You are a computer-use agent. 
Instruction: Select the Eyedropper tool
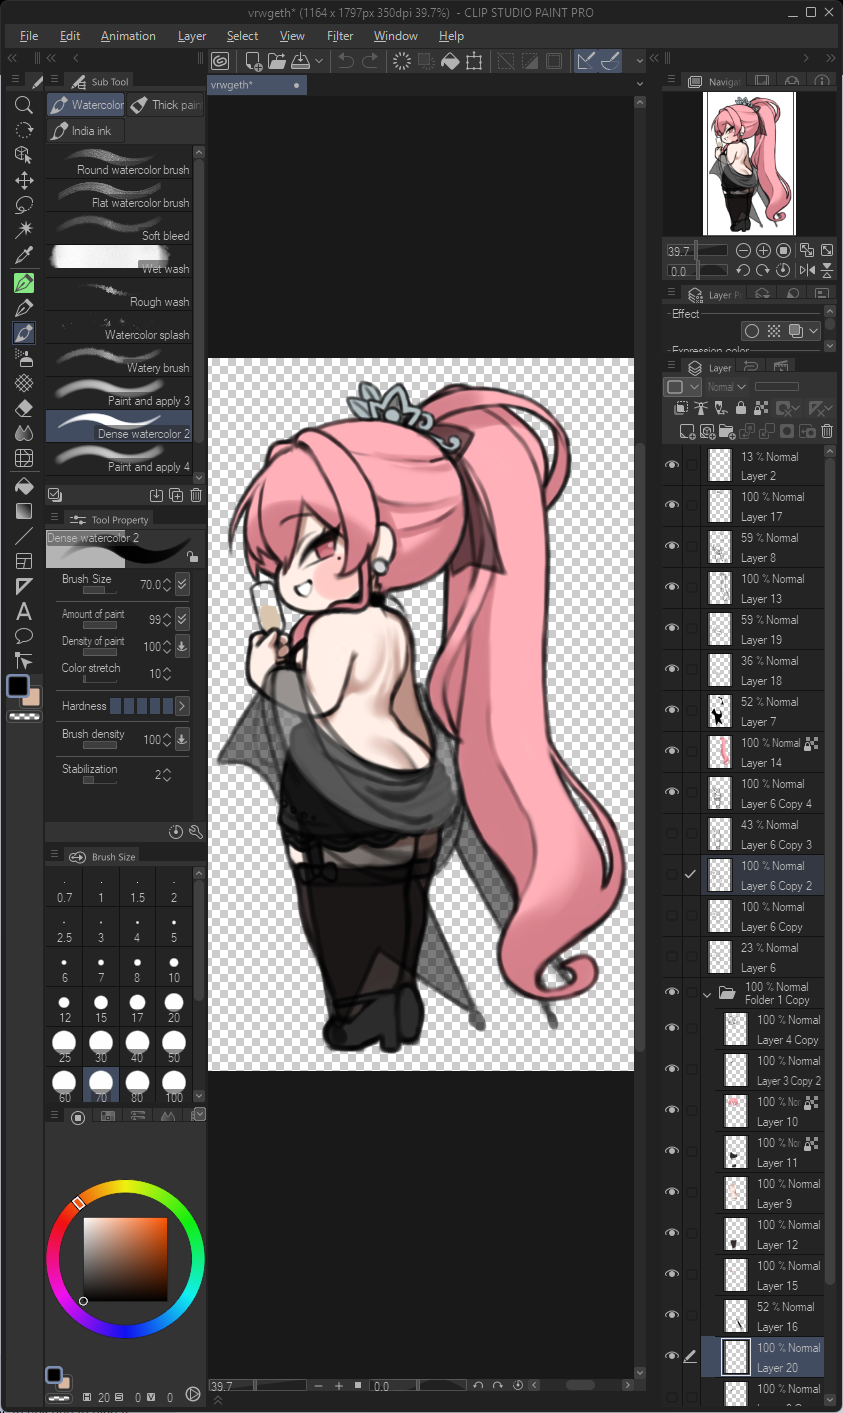coord(25,257)
